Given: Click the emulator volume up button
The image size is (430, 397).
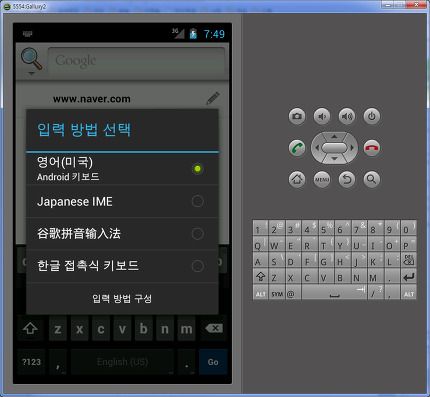Looking at the screenshot, I should (x=347, y=116).
